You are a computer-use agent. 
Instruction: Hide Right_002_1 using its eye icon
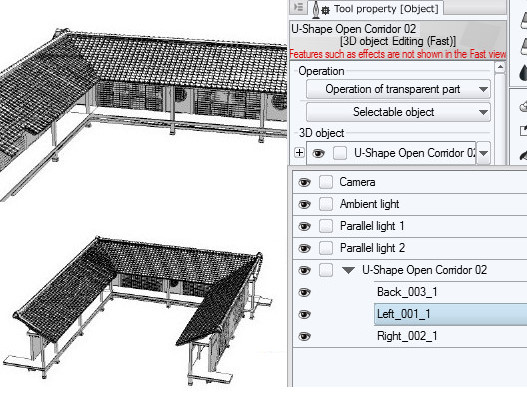point(304,336)
